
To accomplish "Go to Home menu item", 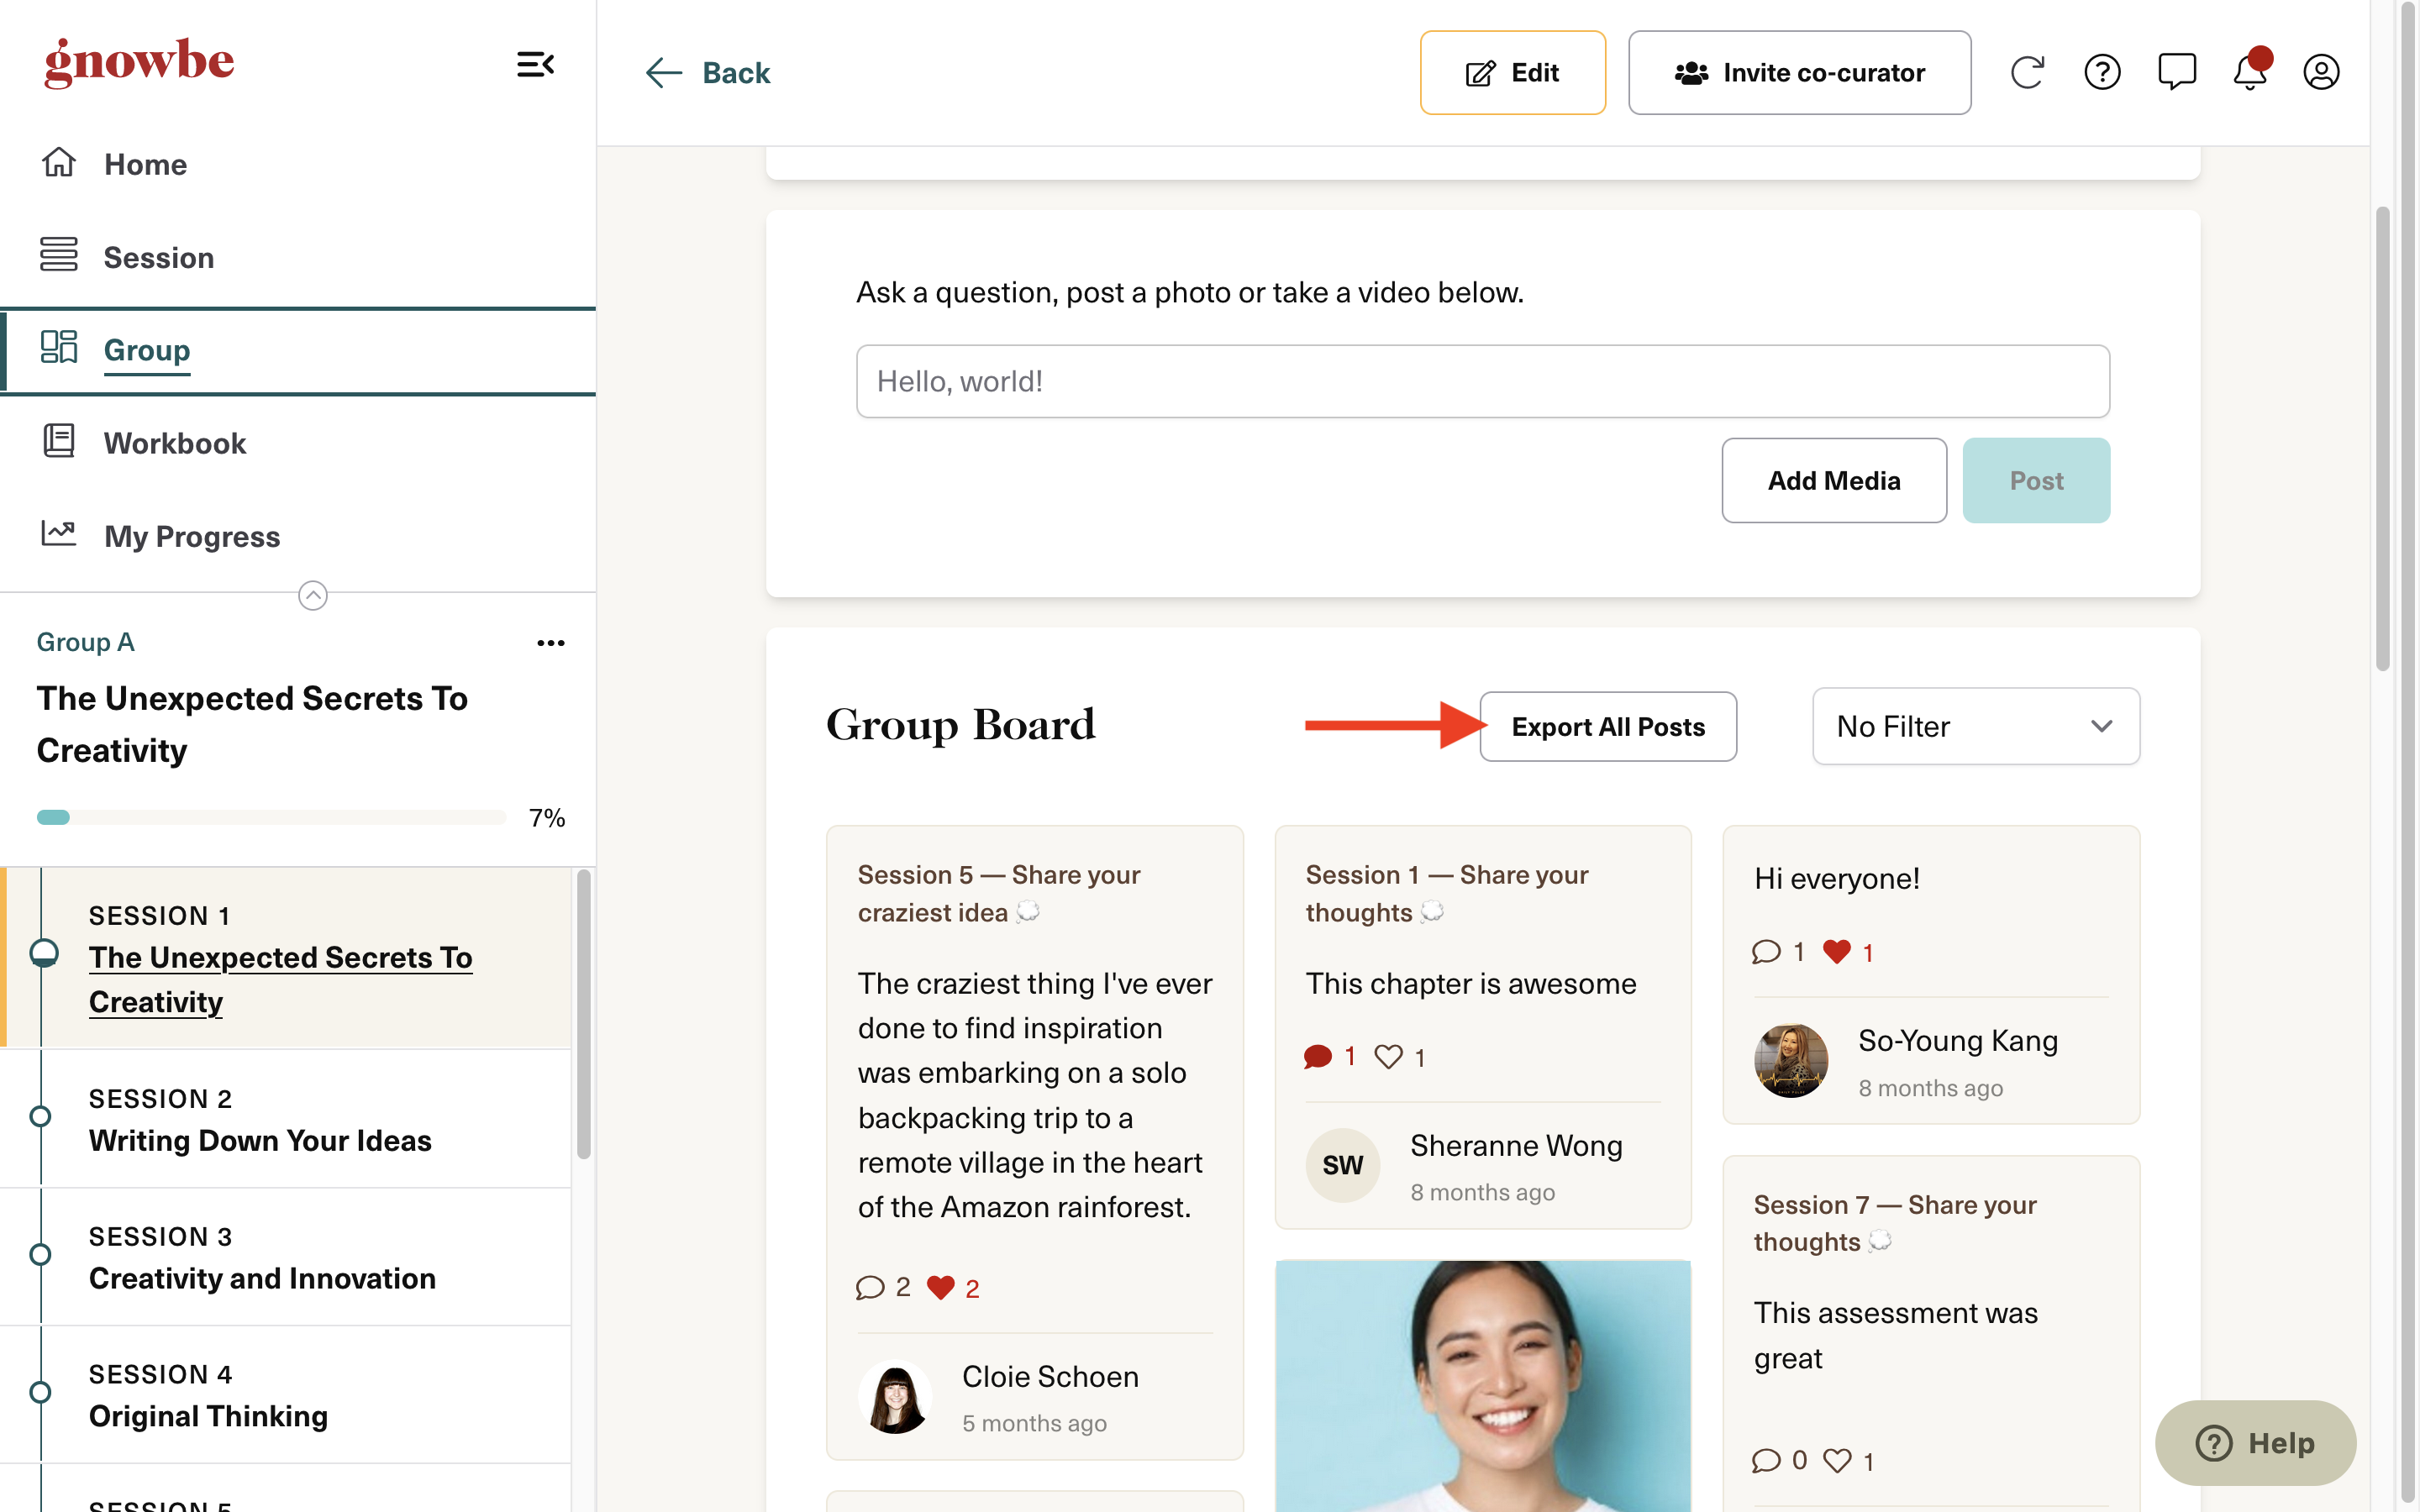I will (x=298, y=164).
